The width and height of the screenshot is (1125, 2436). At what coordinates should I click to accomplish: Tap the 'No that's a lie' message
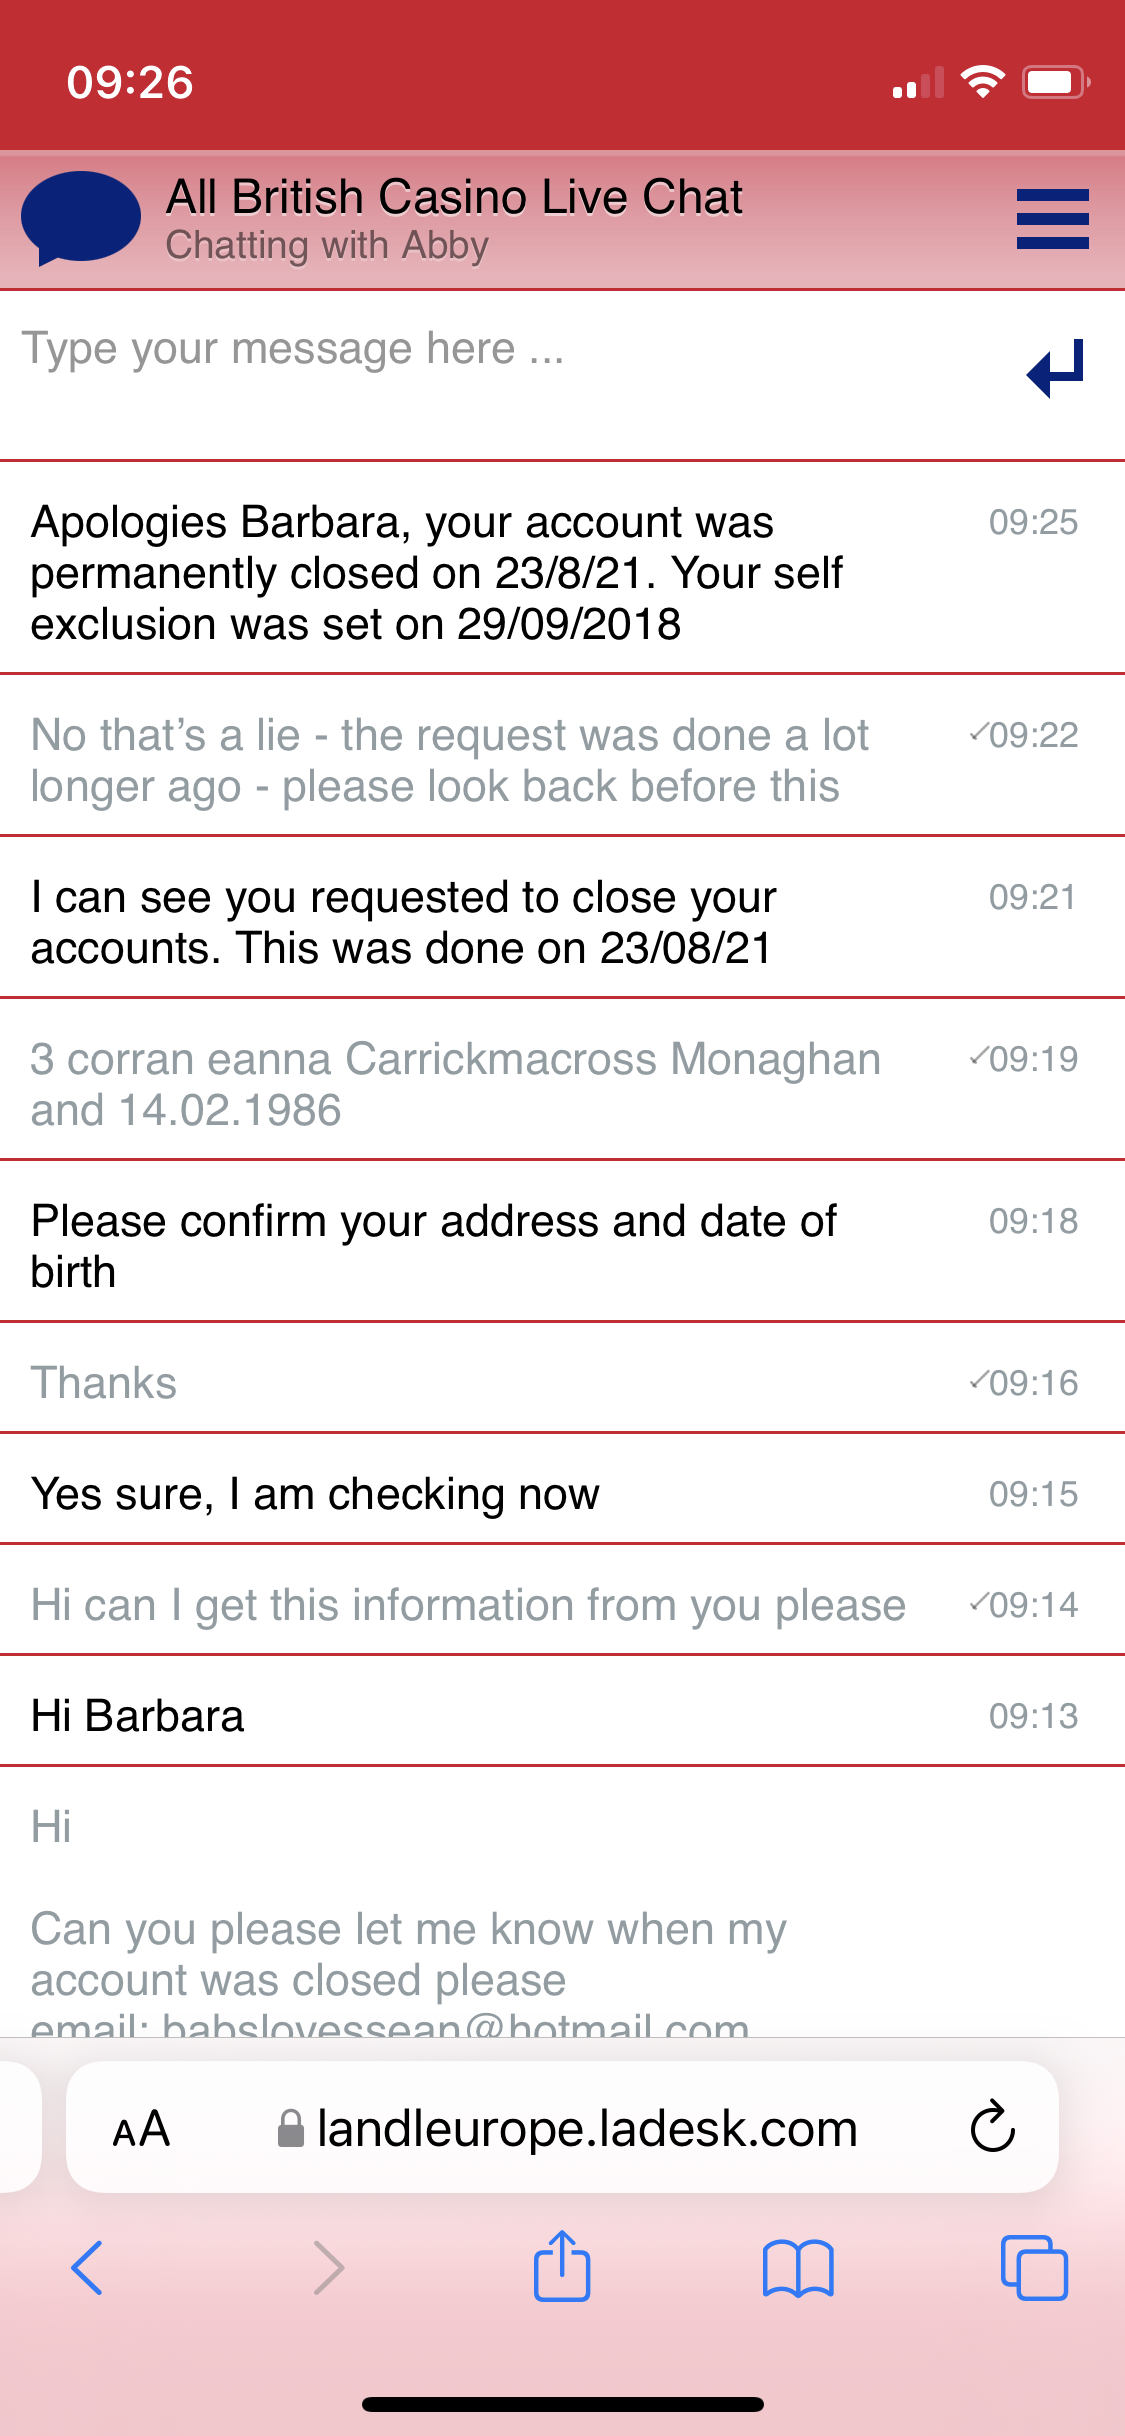tap(450, 760)
